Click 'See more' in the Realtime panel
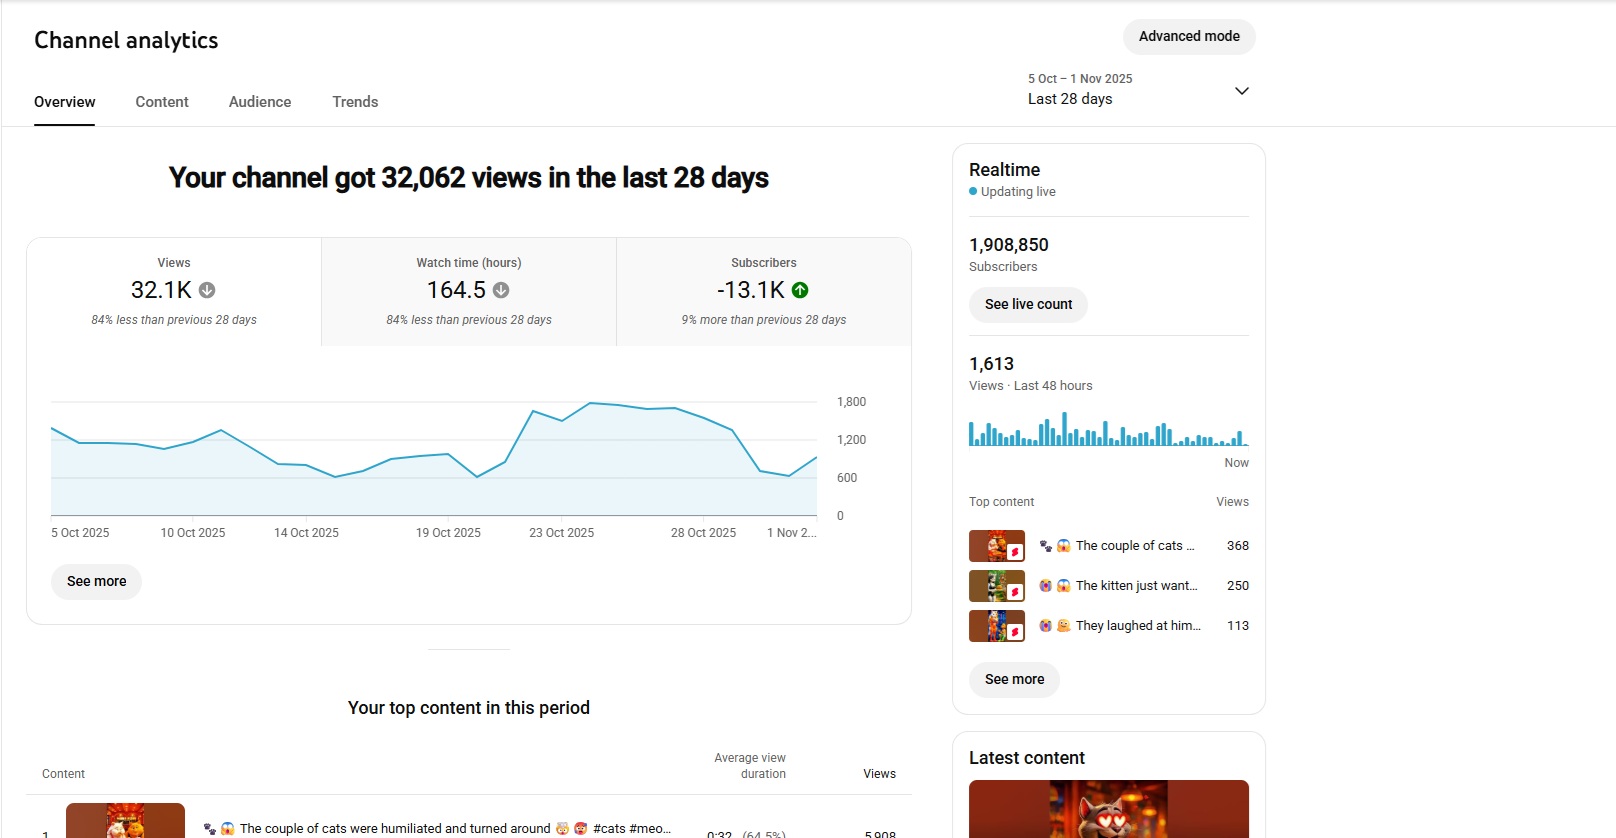 click(x=1014, y=679)
